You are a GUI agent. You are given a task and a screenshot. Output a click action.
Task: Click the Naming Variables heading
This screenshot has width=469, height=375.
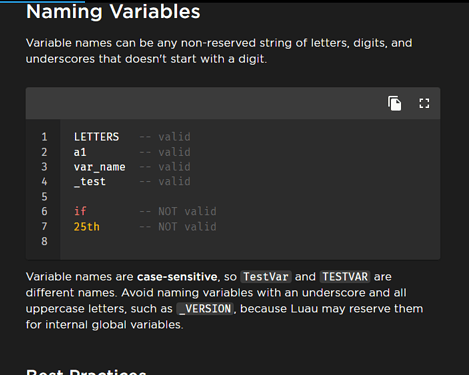click(113, 12)
